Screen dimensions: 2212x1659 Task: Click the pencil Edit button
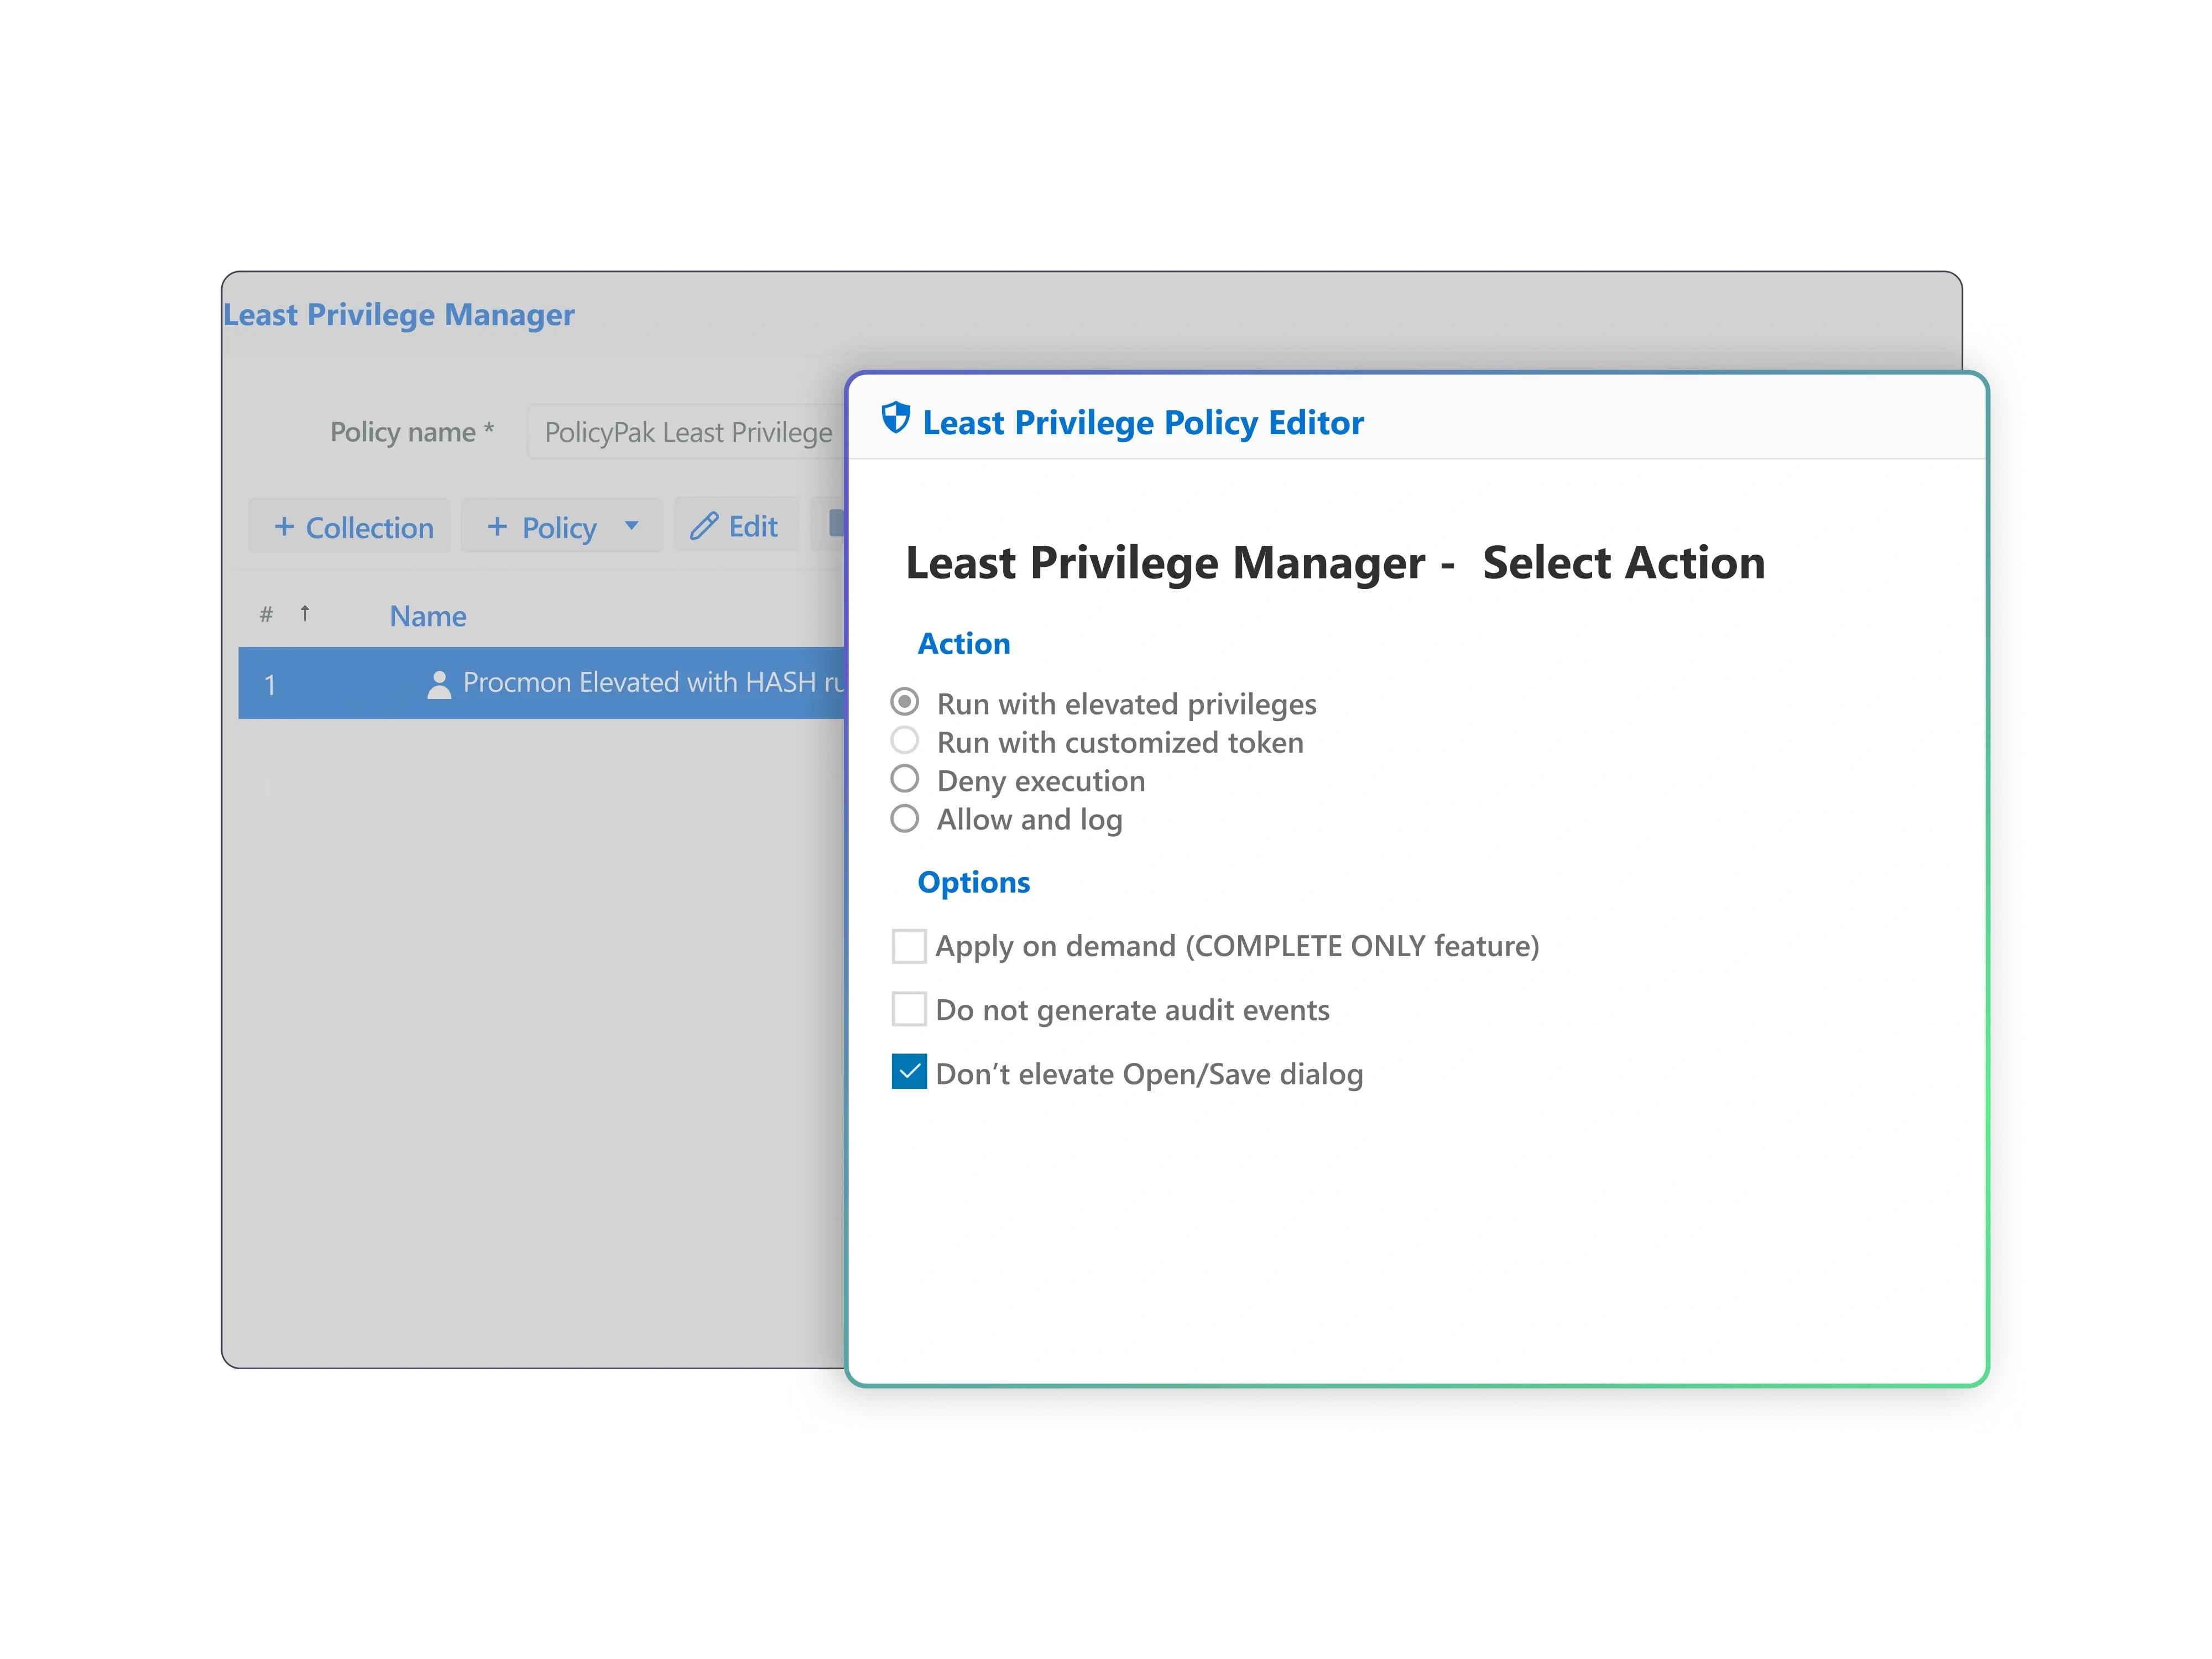tap(735, 526)
